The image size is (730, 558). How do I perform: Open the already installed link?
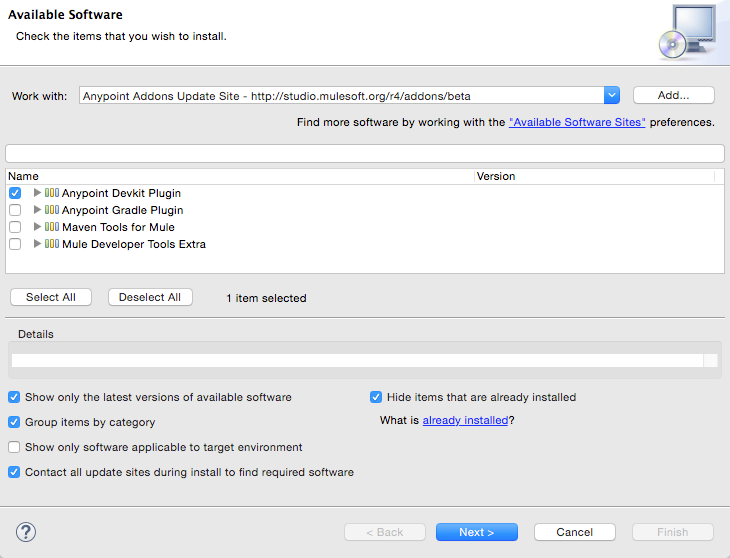click(x=465, y=420)
